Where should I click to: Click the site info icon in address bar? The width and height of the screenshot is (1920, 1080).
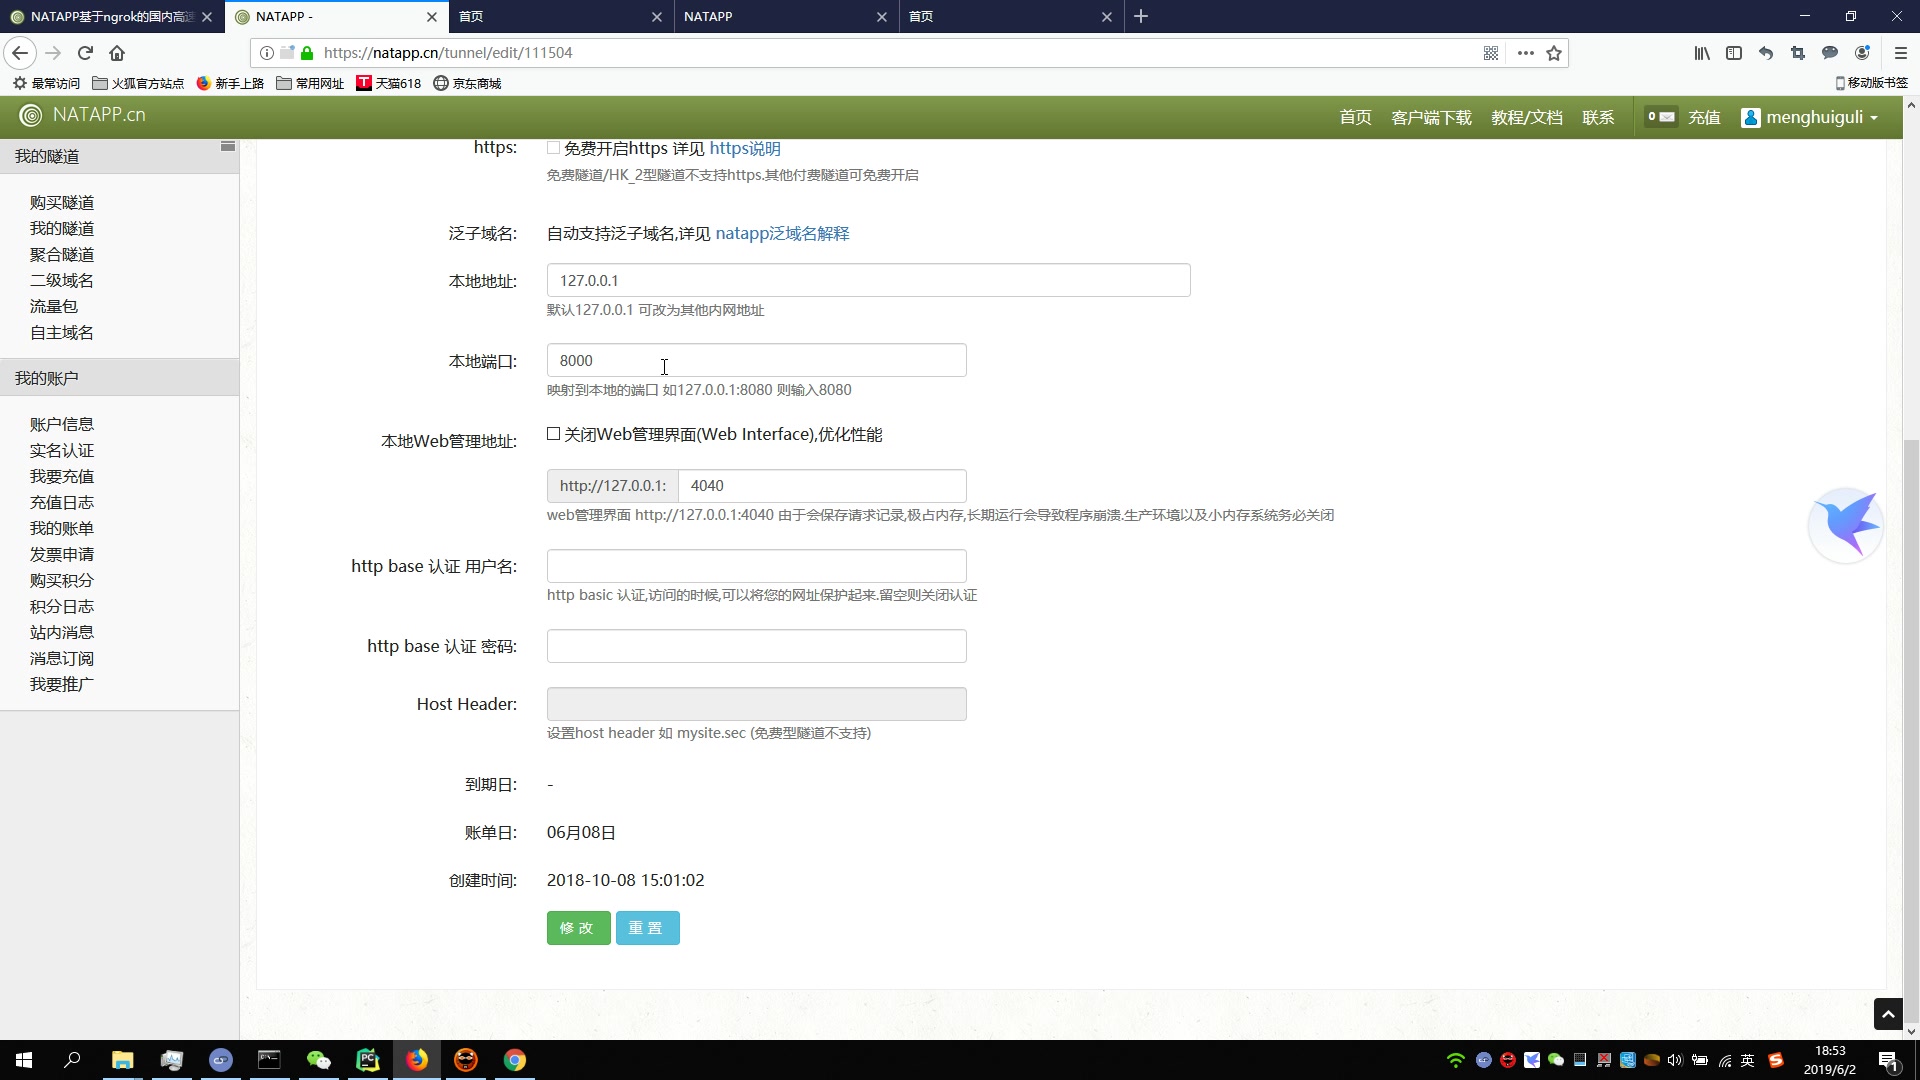pos(267,53)
